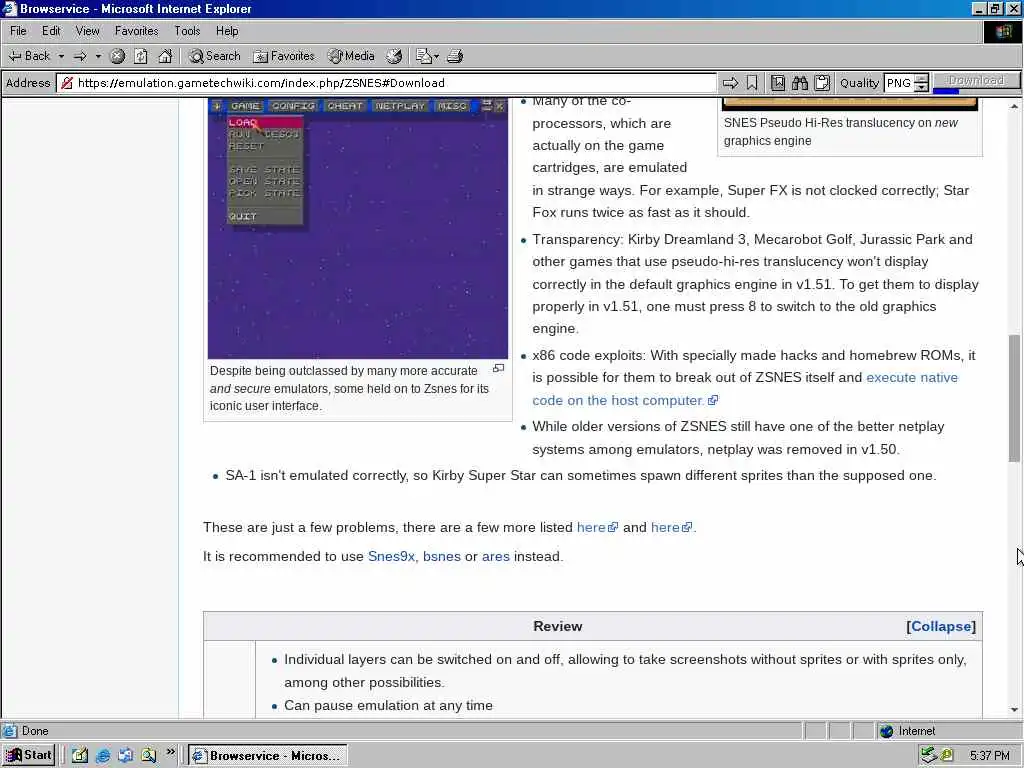Click the Outlook Express quick launch icon
1024x768 pixels.
point(125,756)
